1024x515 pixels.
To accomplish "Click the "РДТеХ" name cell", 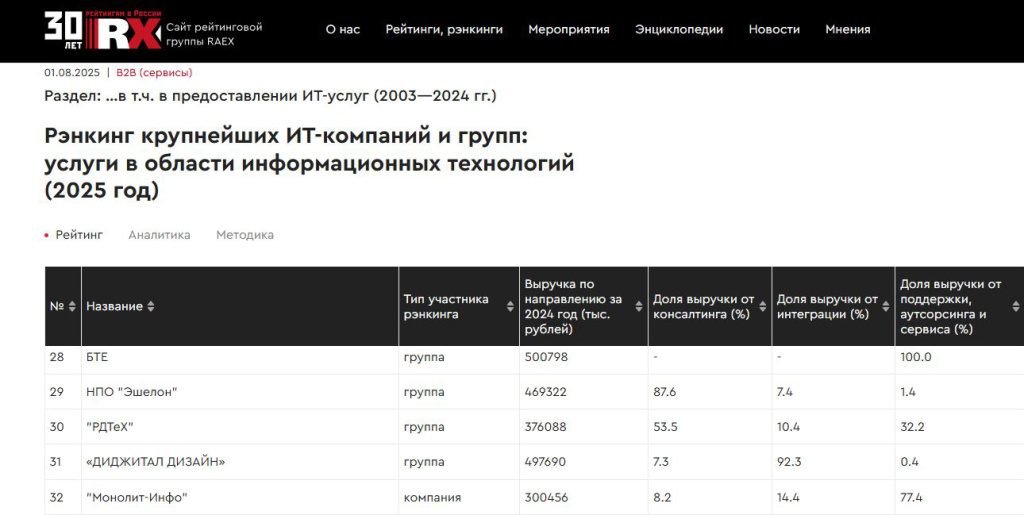I will click(x=240, y=427).
